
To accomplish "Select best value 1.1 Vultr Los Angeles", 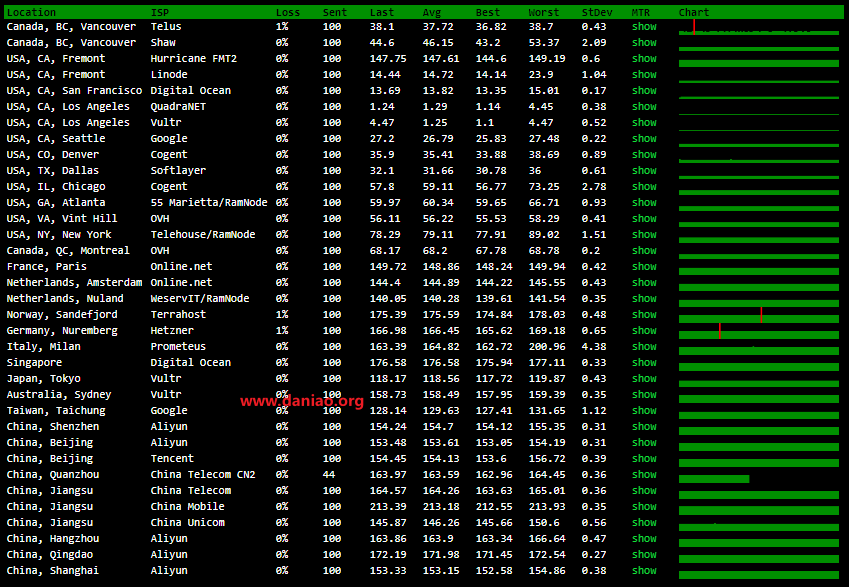I will (x=485, y=122).
